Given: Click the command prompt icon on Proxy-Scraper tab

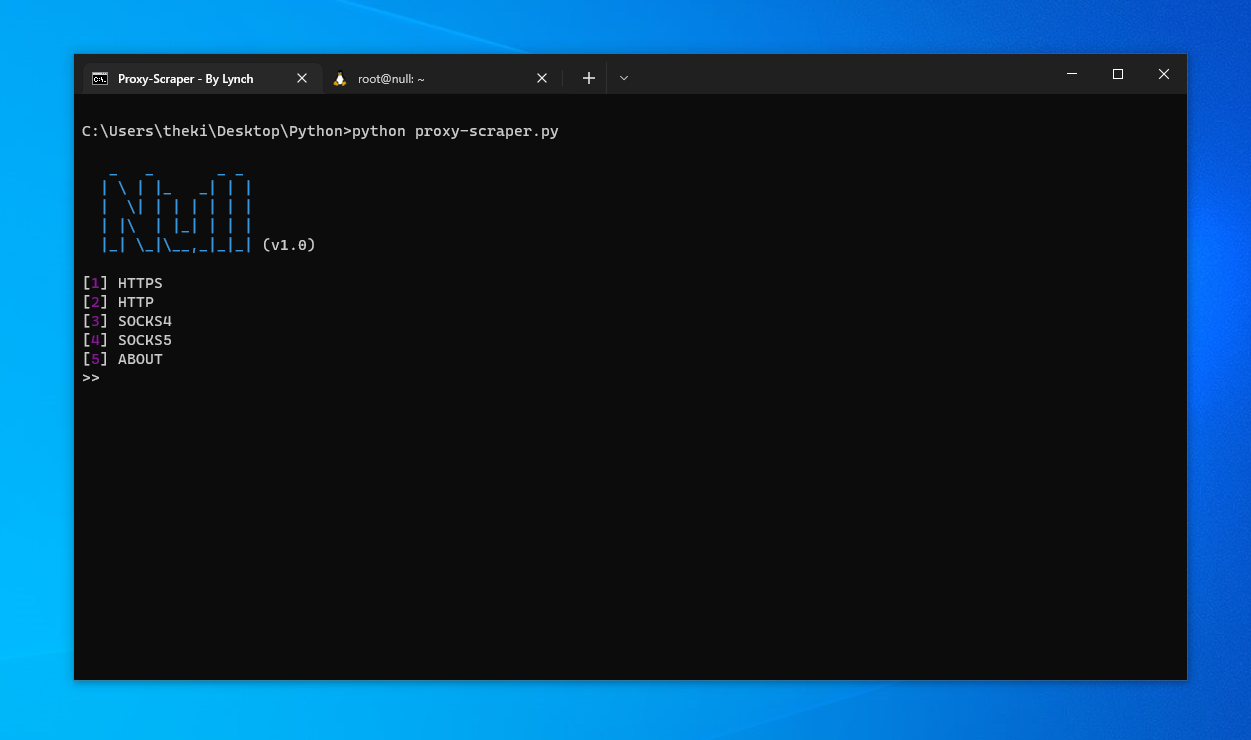Looking at the screenshot, I should [x=100, y=78].
